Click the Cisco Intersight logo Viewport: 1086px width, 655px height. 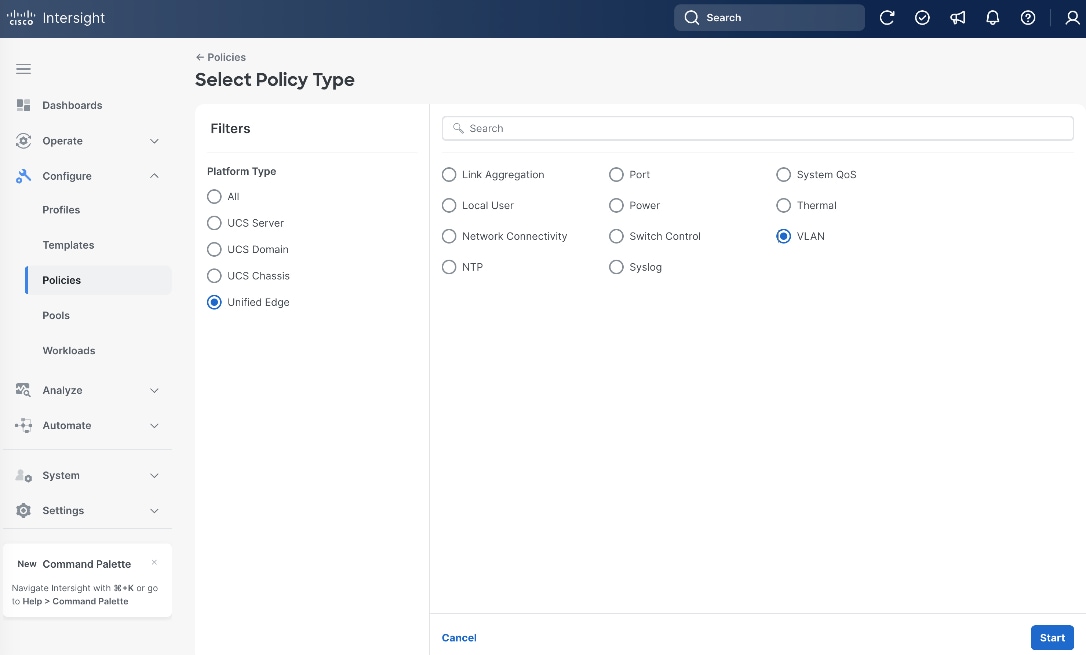pos(55,18)
